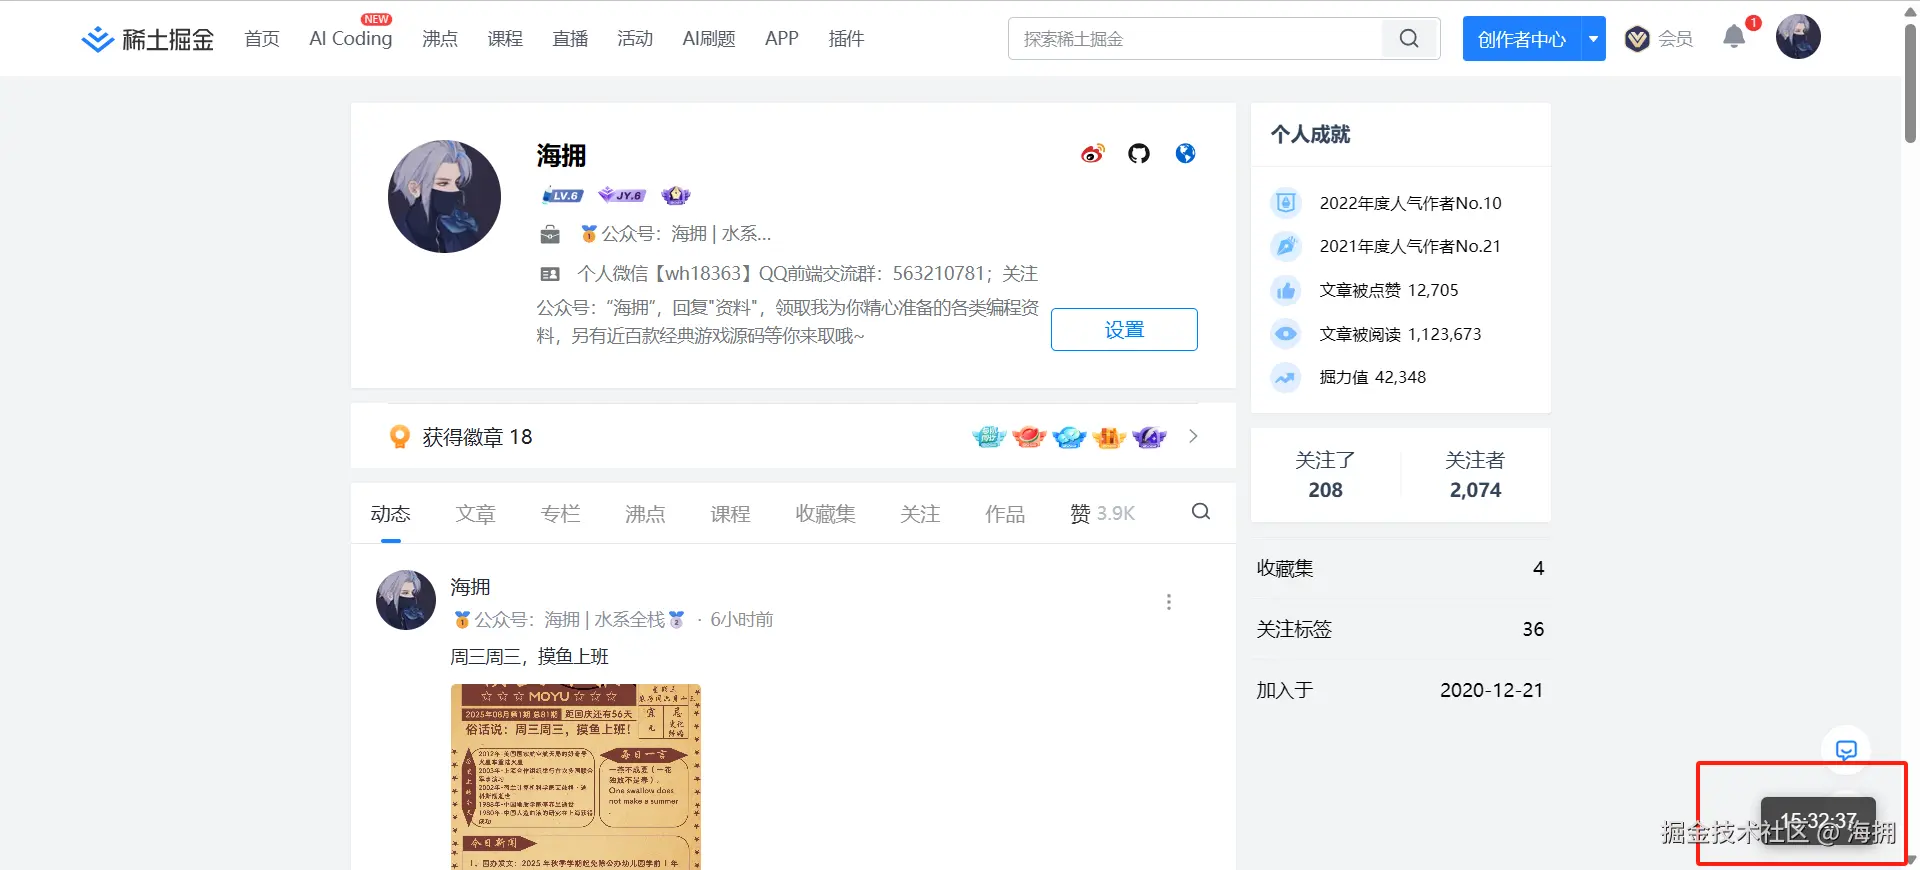Switch to the 课程 profile tab

[730, 514]
